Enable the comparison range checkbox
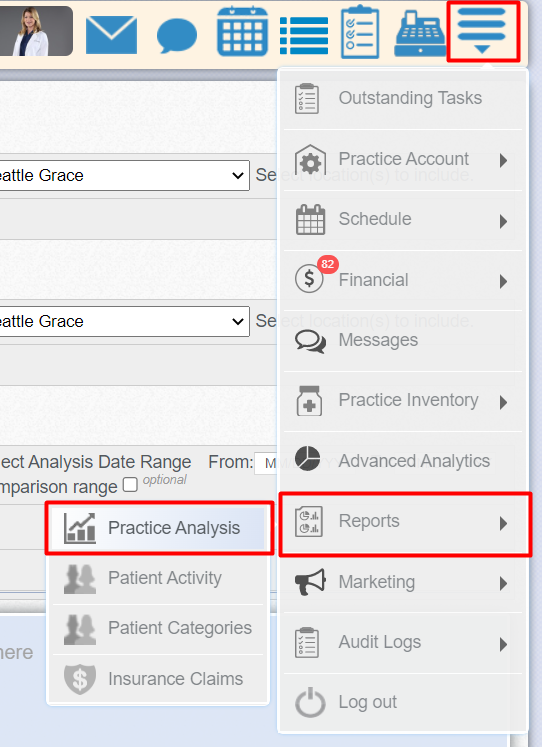The height and width of the screenshot is (747, 542). (130, 485)
